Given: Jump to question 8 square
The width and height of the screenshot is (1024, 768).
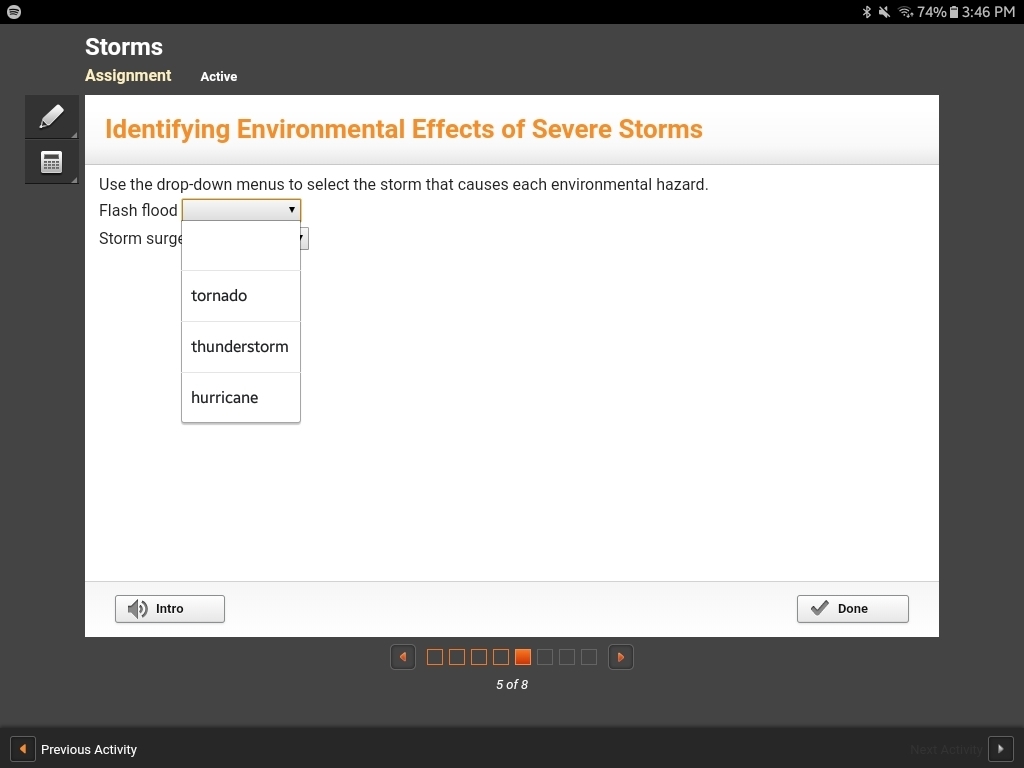Looking at the screenshot, I should (x=589, y=657).
